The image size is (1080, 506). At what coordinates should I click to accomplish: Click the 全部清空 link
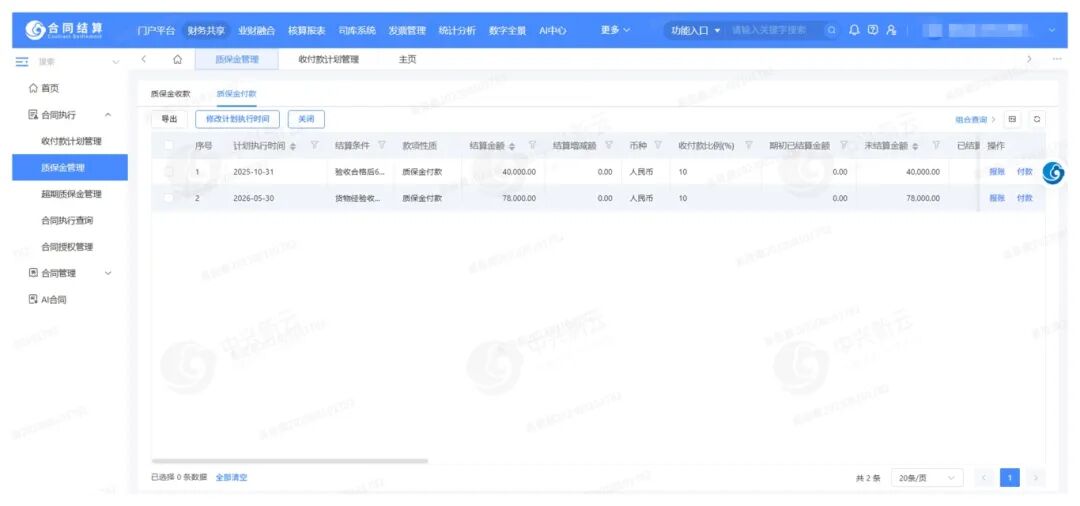click(x=231, y=478)
